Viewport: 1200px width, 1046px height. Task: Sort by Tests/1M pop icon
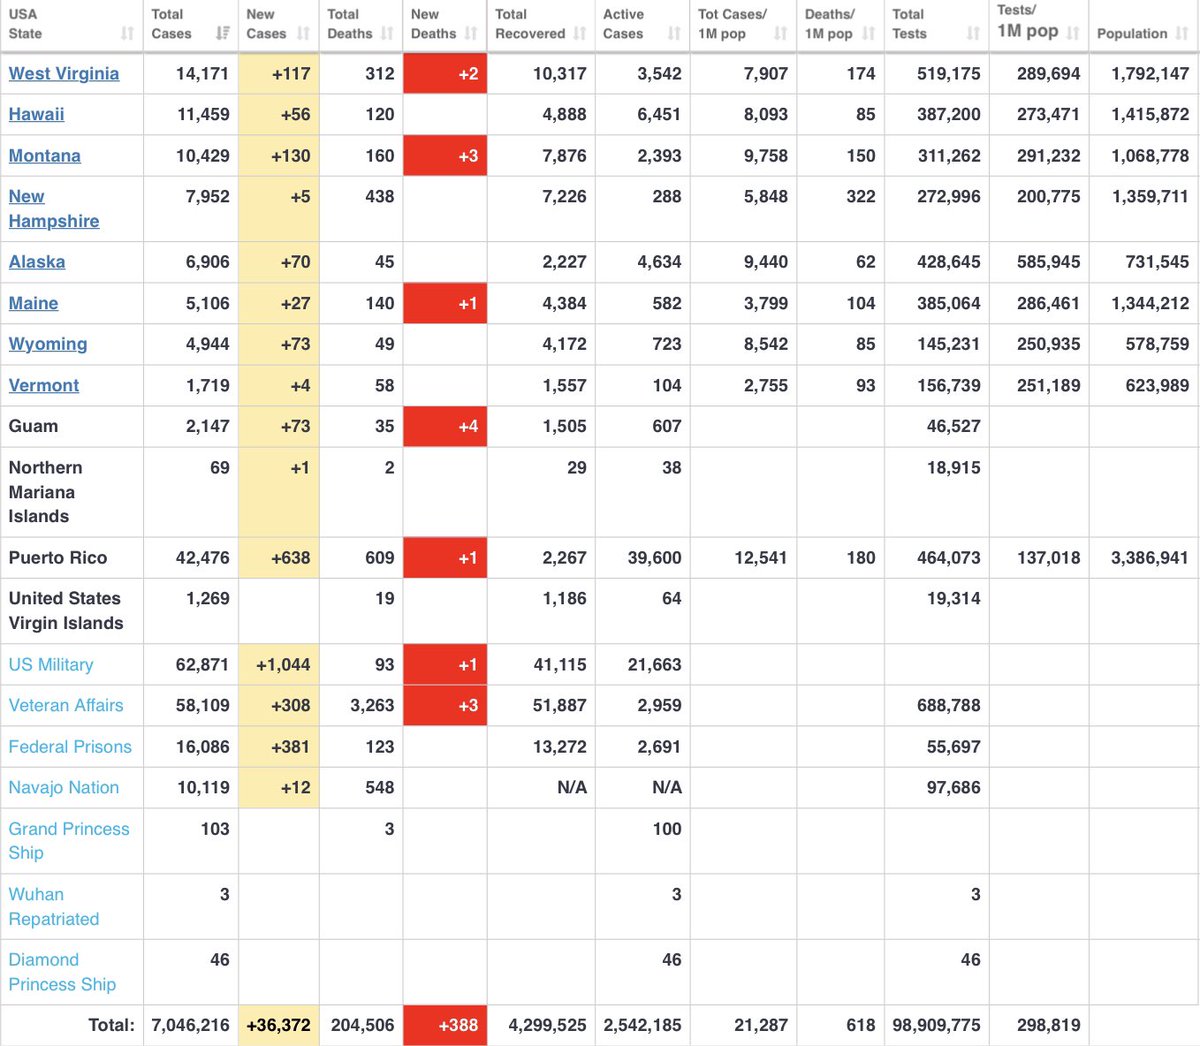click(1073, 33)
